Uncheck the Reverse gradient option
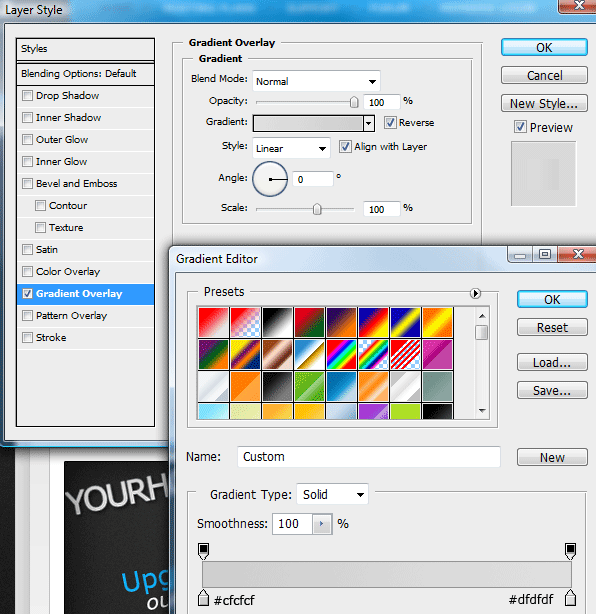Image resolution: width=596 pixels, height=614 pixels. coord(390,123)
